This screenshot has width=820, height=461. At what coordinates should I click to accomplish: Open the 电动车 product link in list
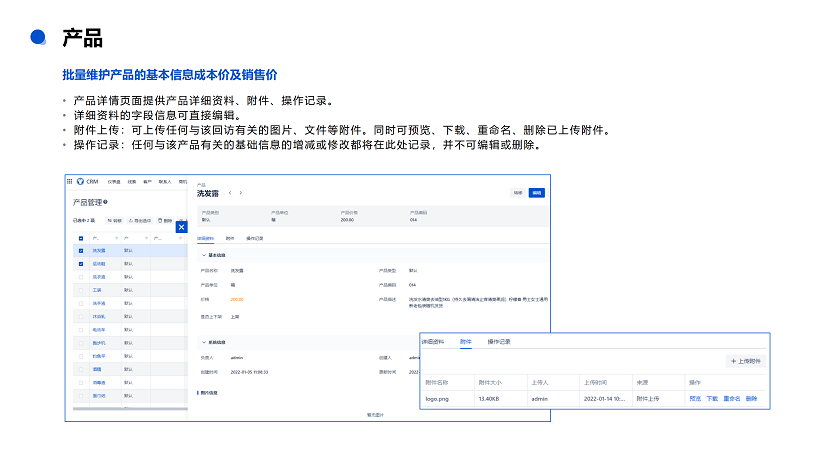(99, 330)
